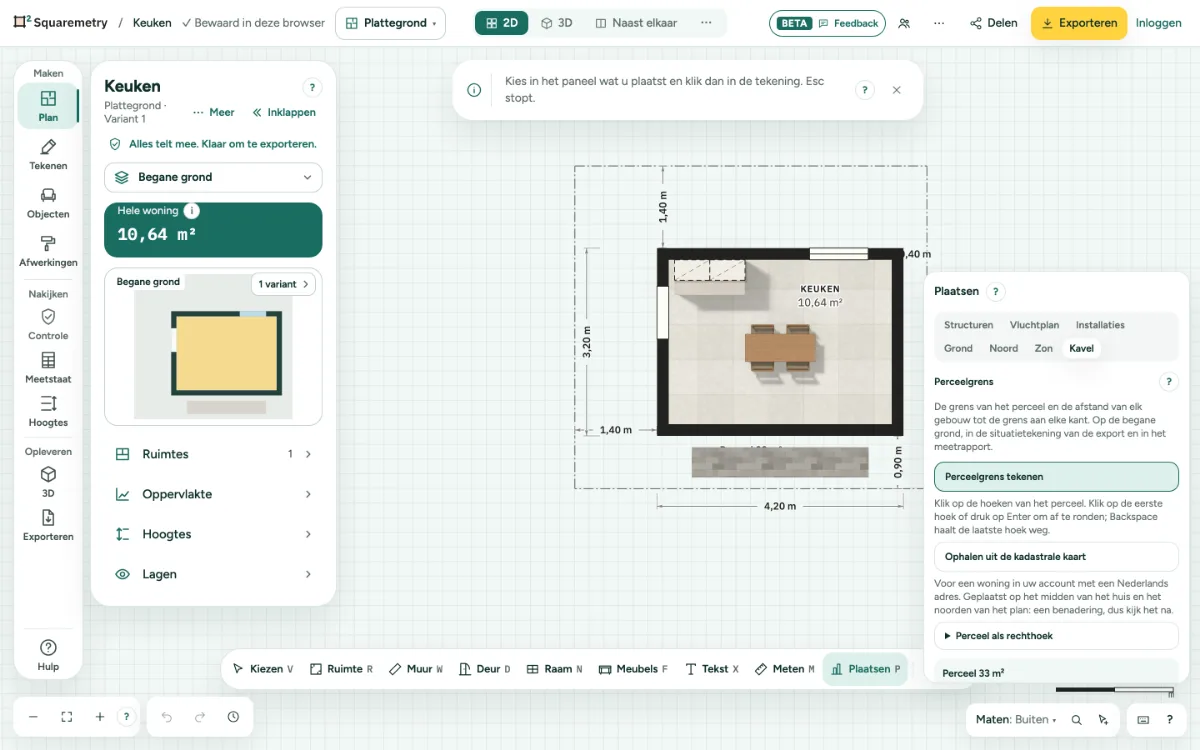Expand the Oppervlakte row
The image size is (1200, 750).
[213, 494]
